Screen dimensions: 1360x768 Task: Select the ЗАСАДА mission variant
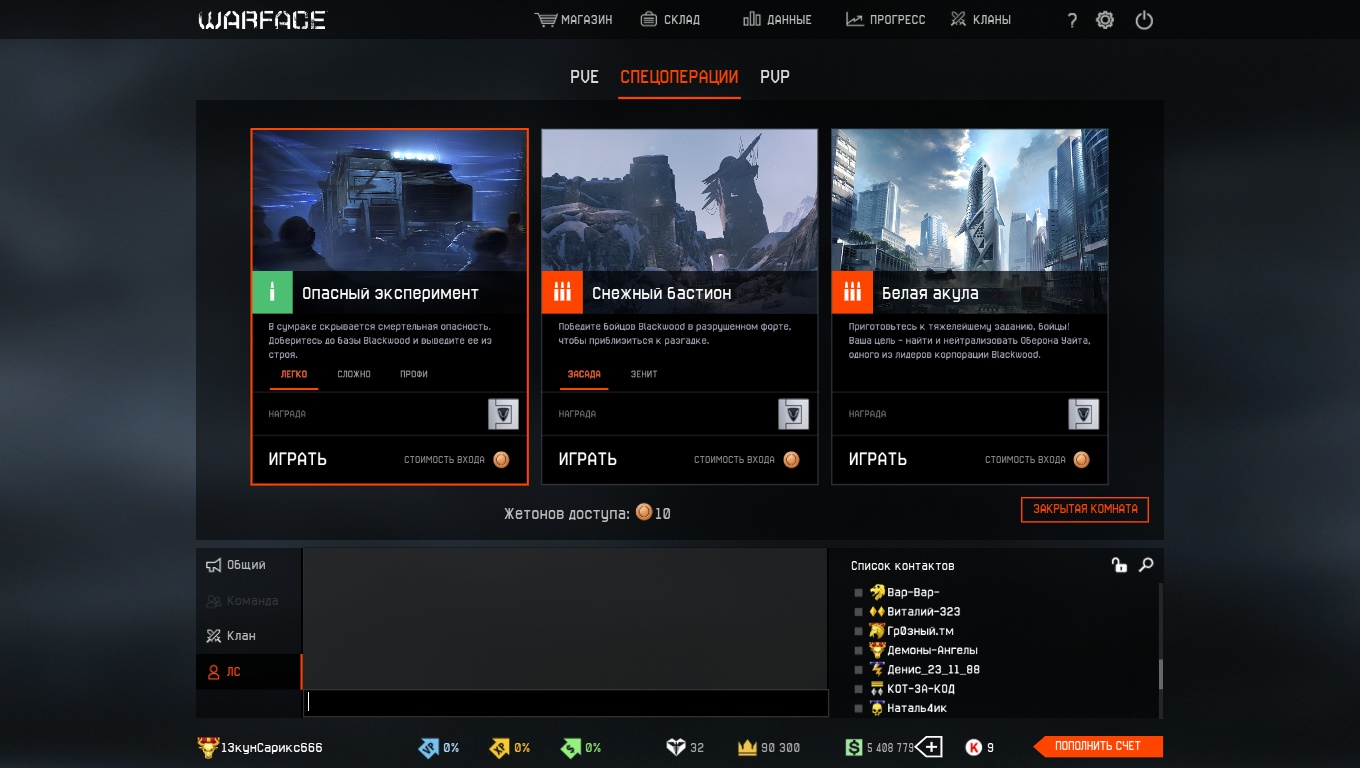tap(584, 374)
